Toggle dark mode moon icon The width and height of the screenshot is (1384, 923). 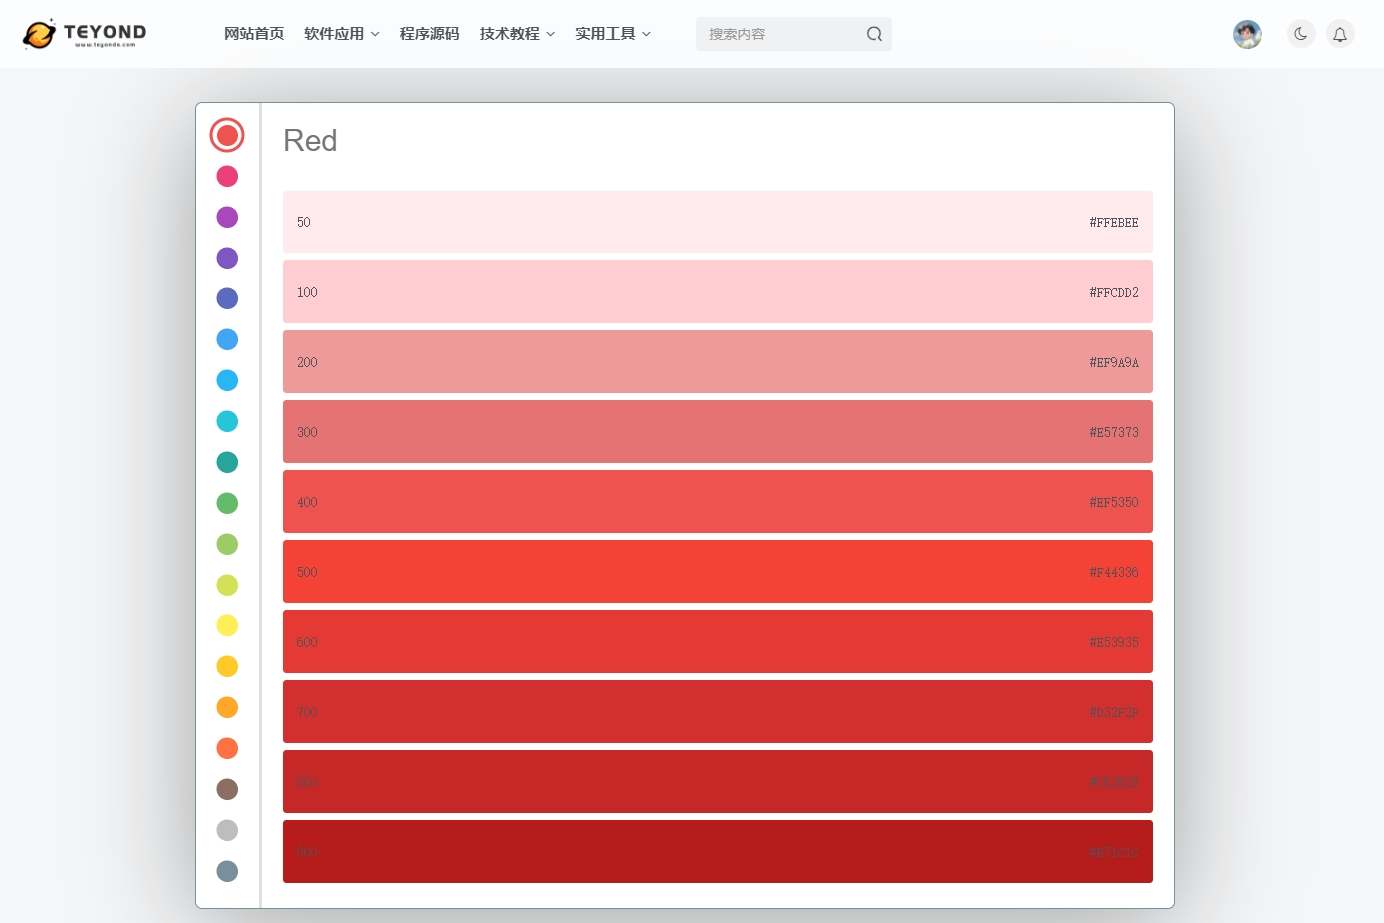(1301, 34)
